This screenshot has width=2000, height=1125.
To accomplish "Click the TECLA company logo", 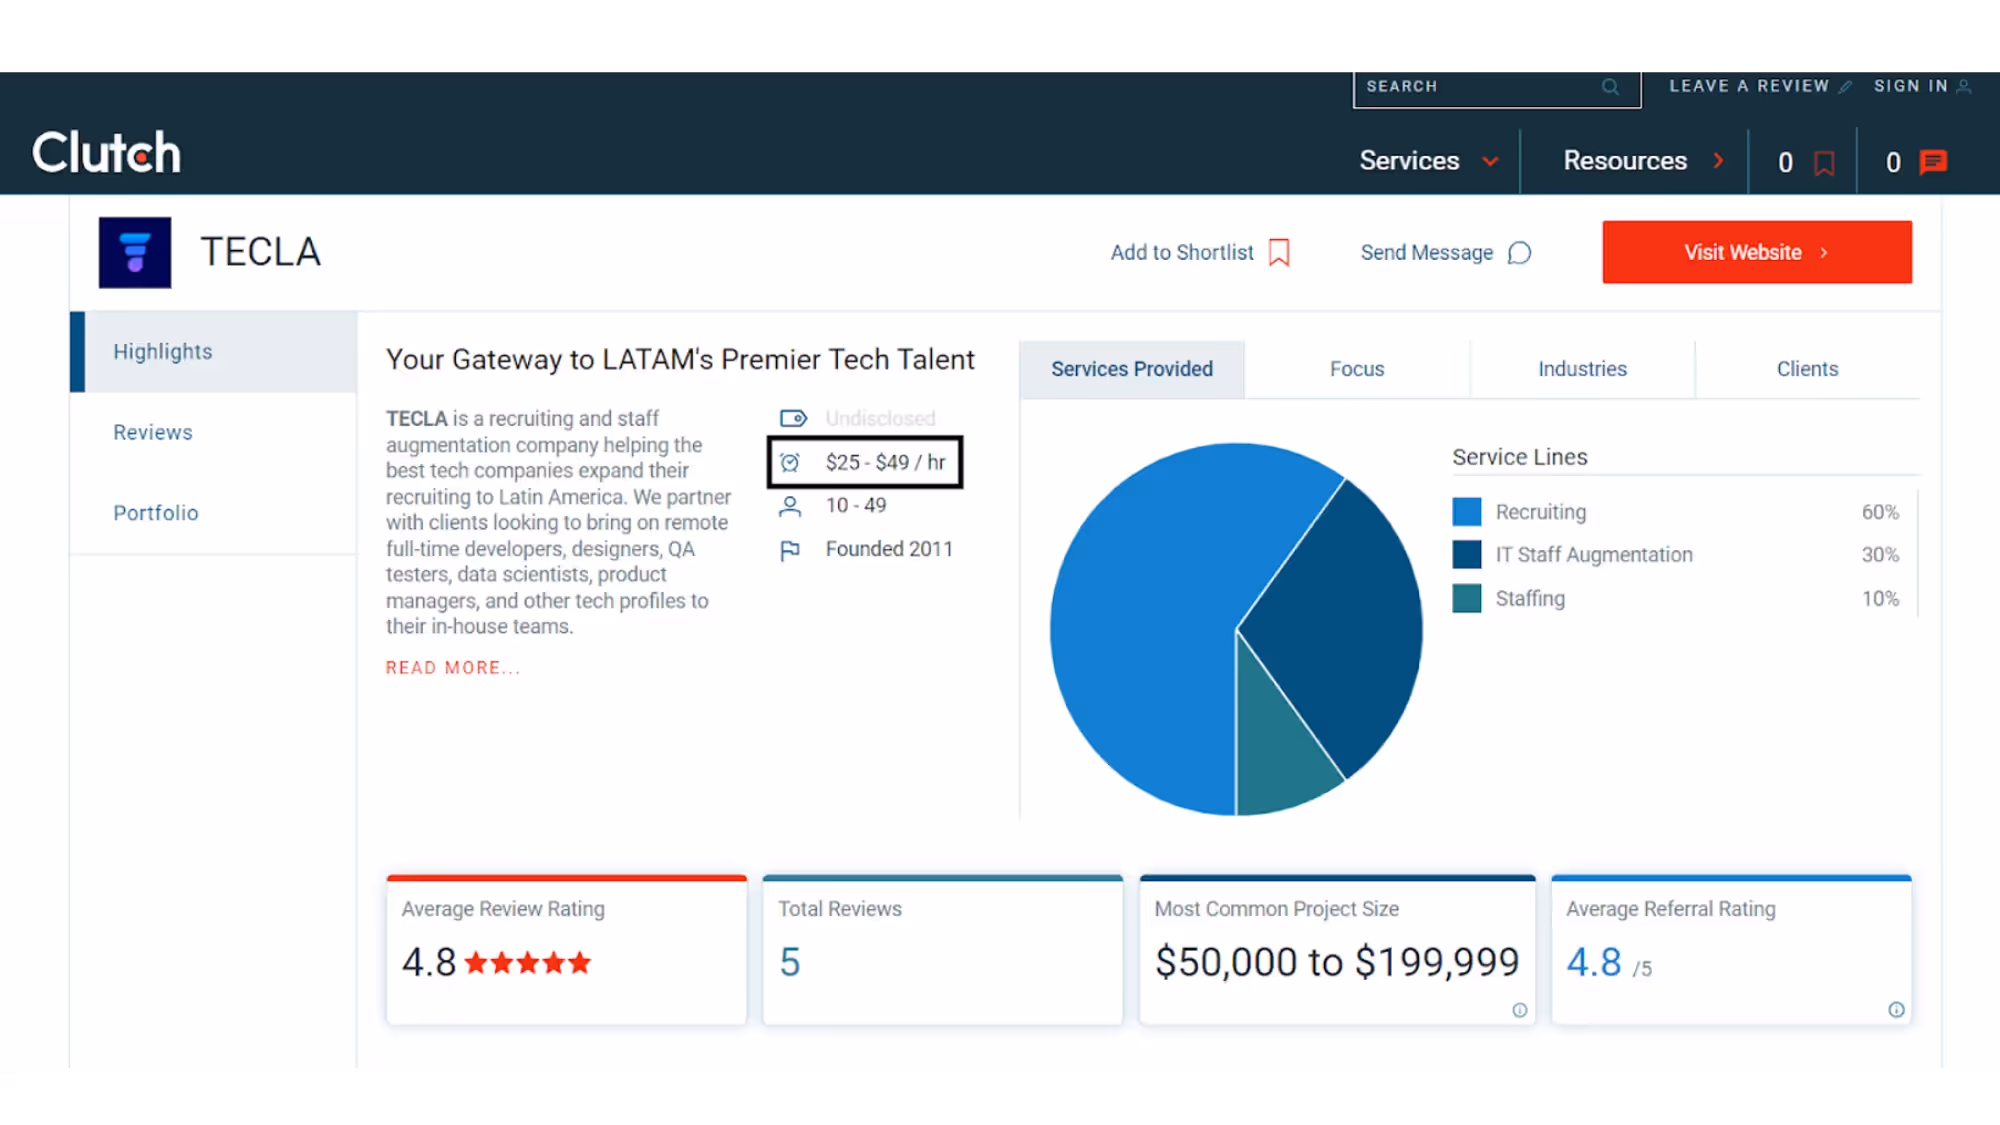I will (135, 252).
